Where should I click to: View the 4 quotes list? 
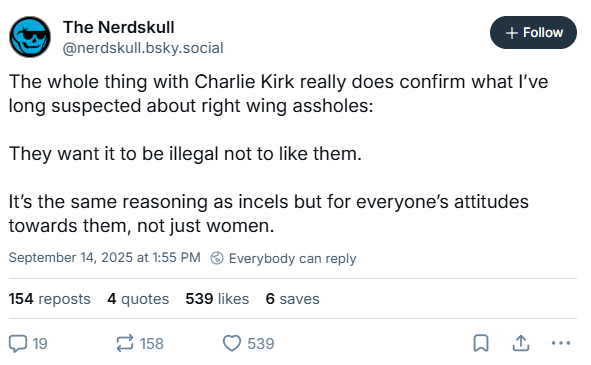pos(138,299)
